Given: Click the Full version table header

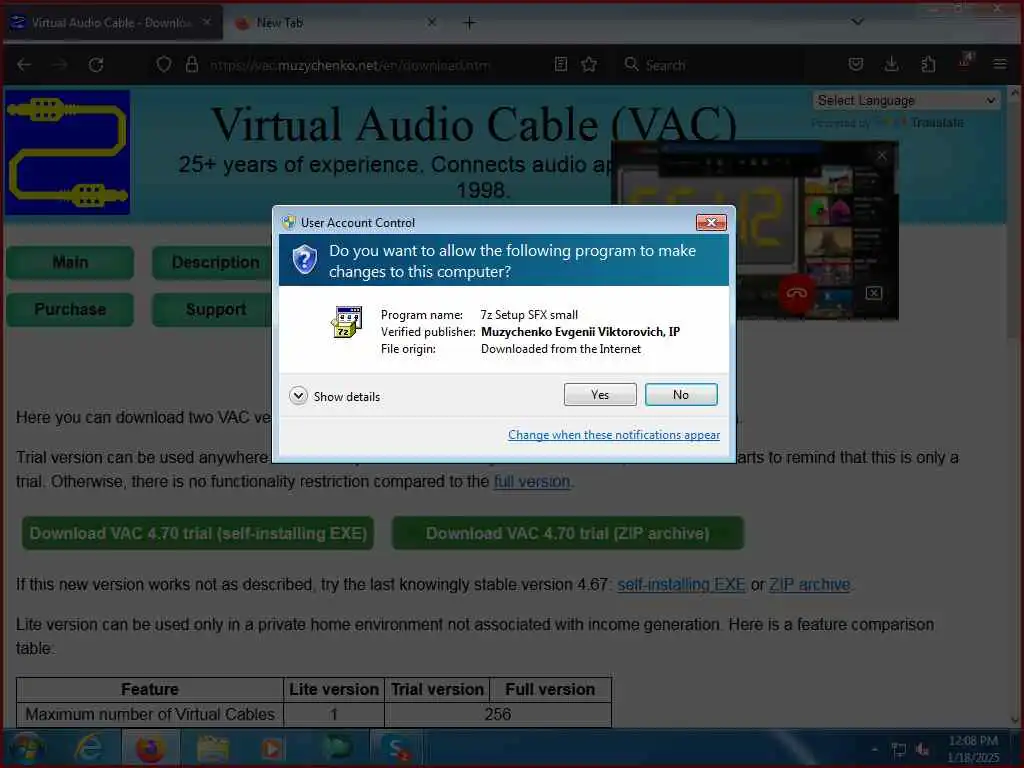Looking at the screenshot, I should point(550,690).
